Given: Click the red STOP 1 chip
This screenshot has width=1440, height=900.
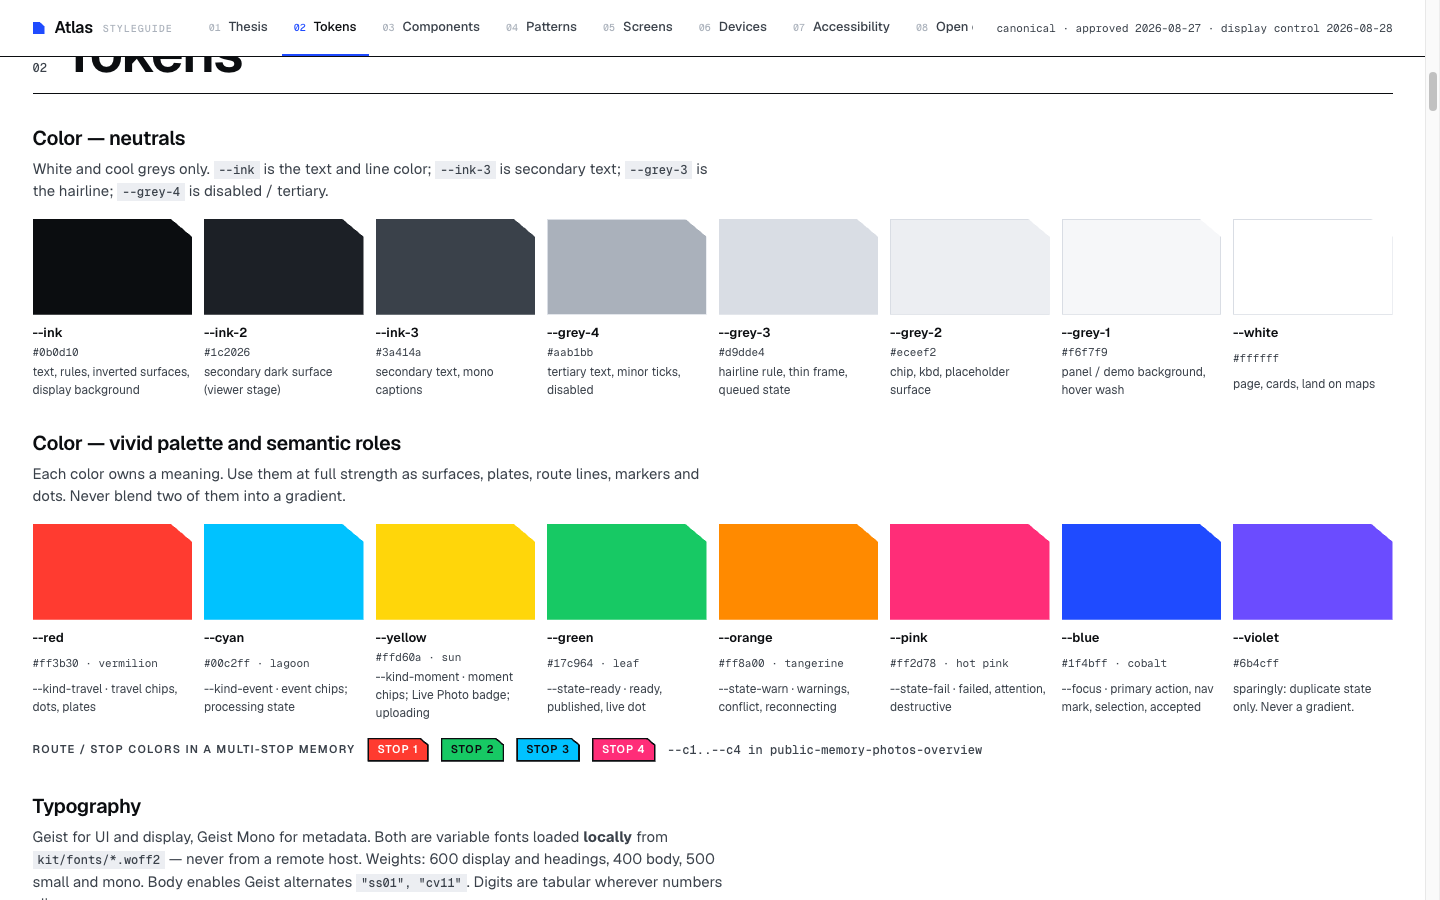Looking at the screenshot, I should coord(398,749).
